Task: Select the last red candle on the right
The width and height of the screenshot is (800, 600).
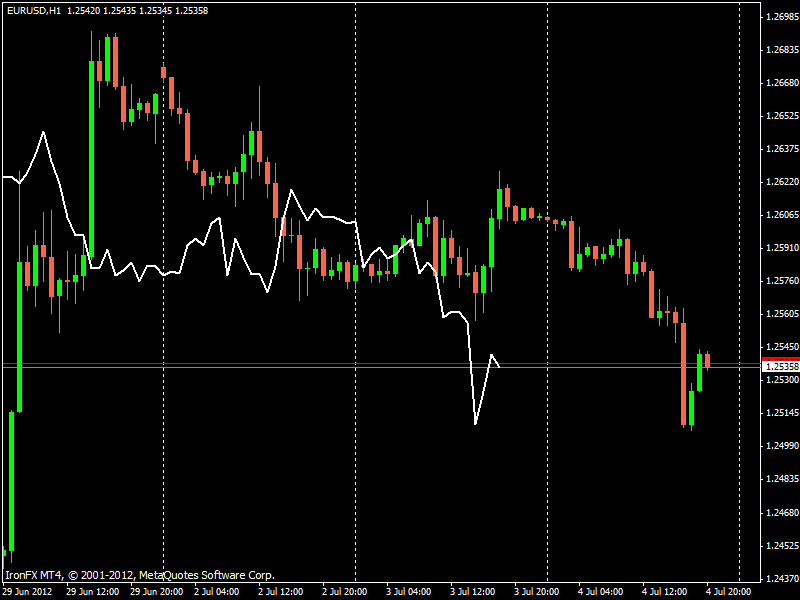Action: (707, 360)
